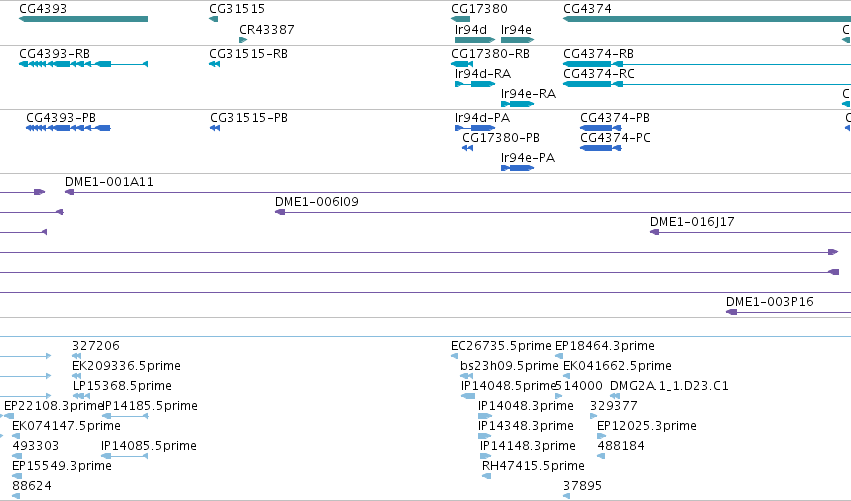The height and width of the screenshot is (501, 851).
Task: Select the RH47415.5prime EST
Action: pyautogui.click(x=486, y=476)
